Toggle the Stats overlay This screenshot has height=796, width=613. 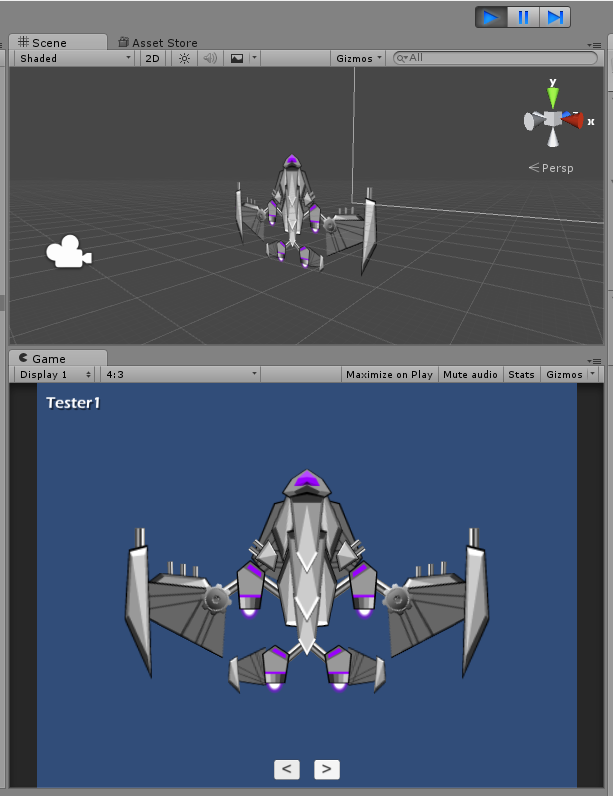coord(521,375)
